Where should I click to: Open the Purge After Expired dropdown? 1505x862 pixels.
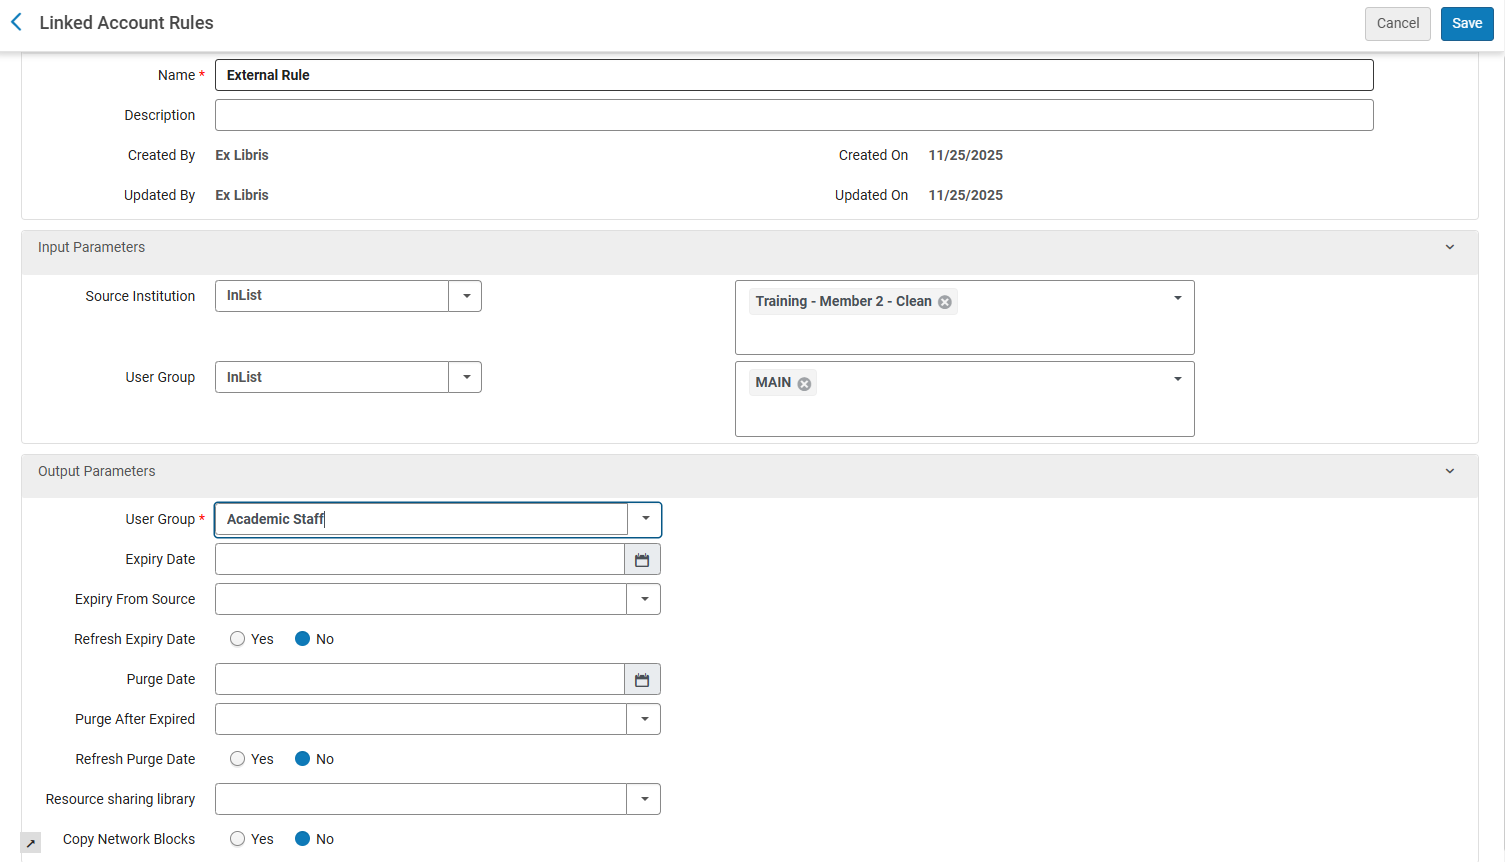pyautogui.click(x=644, y=720)
